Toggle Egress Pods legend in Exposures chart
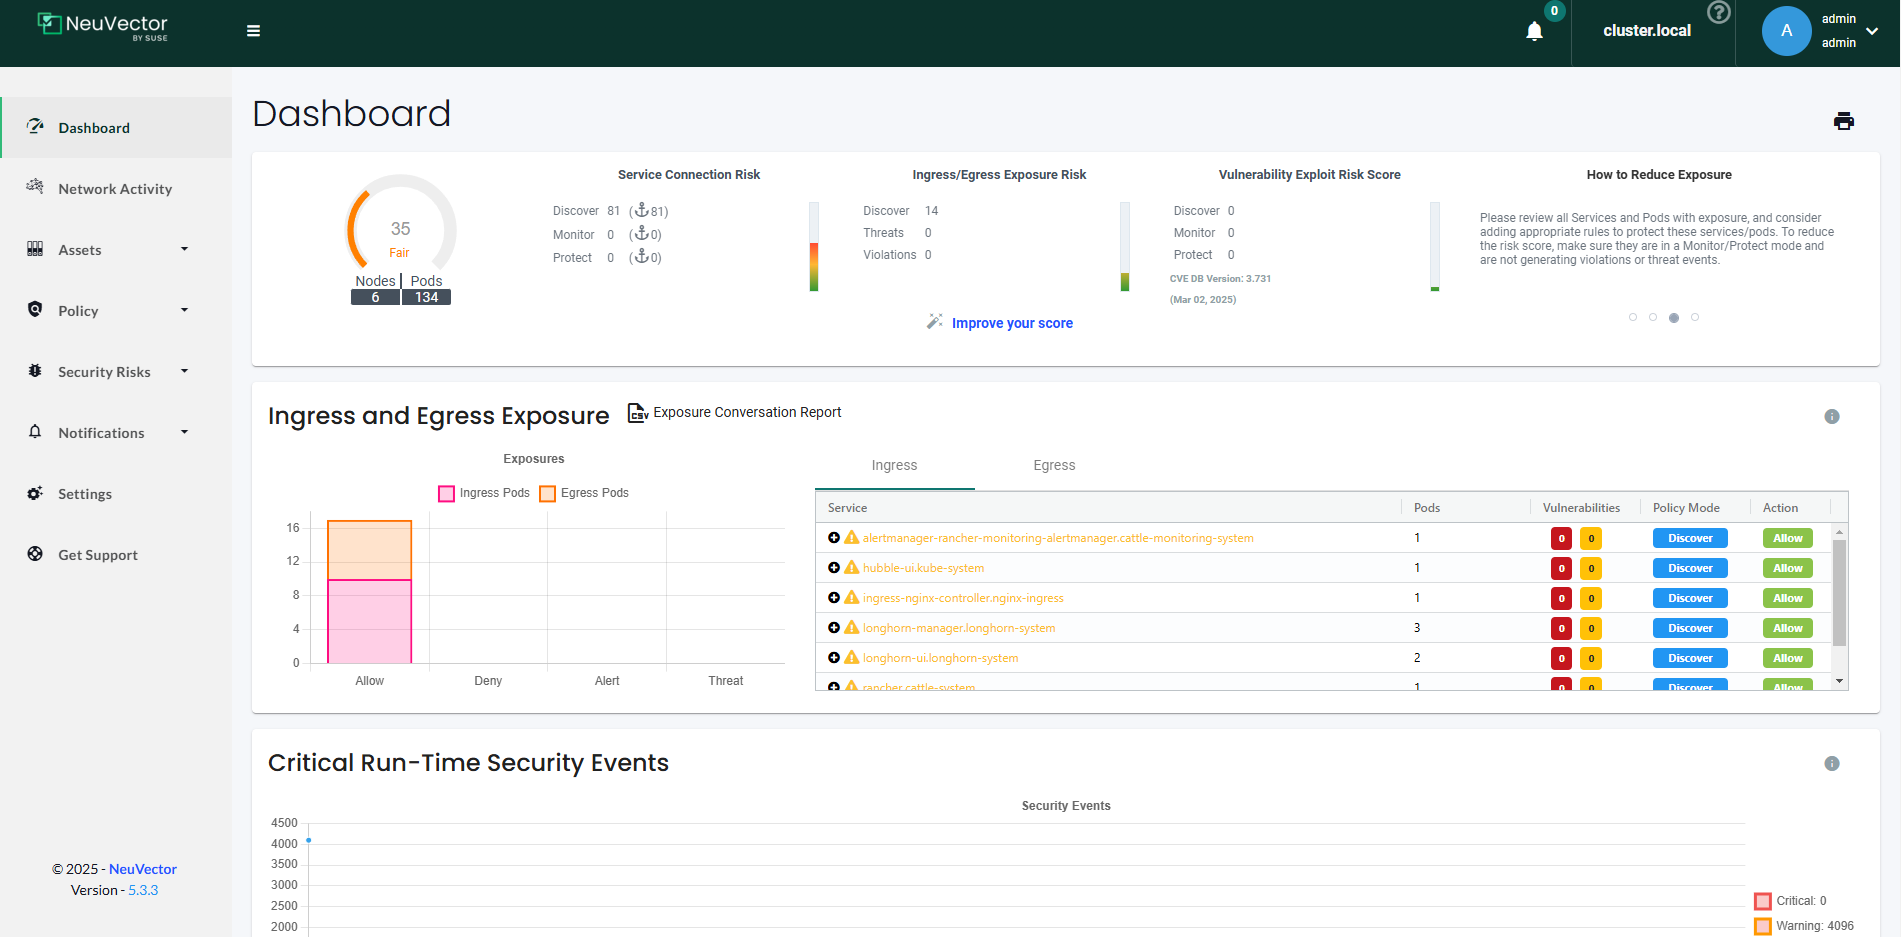1901x937 pixels. click(x=547, y=493)
